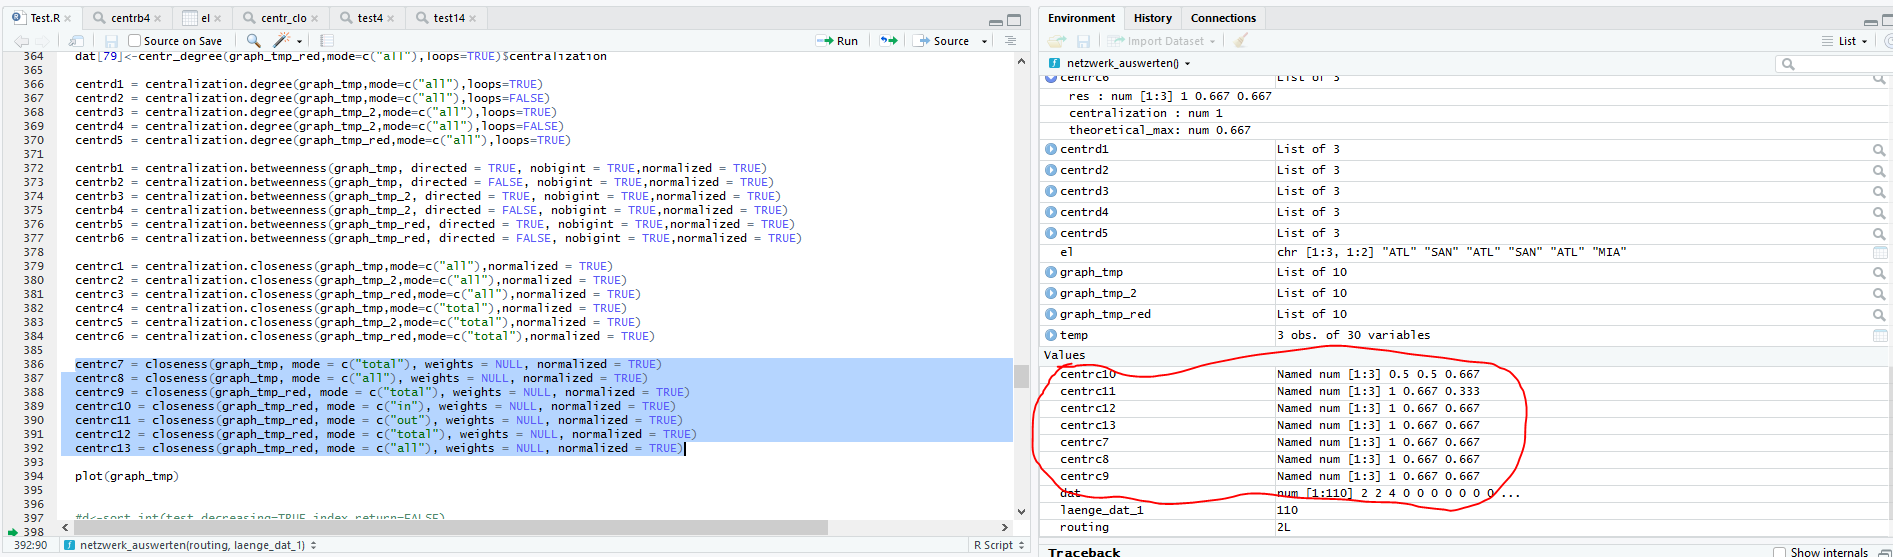Close the test14 tab
Viewport: 1893px width, 557px height.
click(473, 19)
